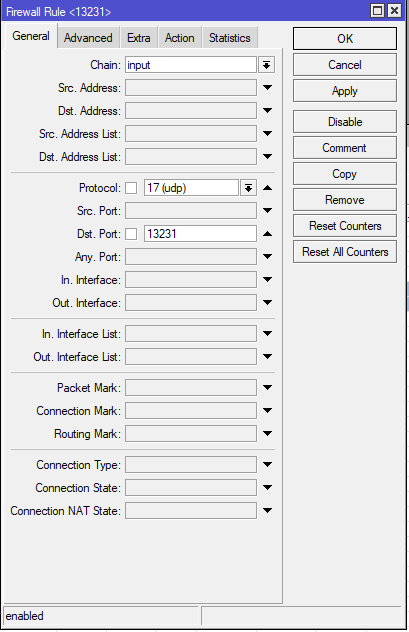Expand the Packet Mark field
The image size is (409, 632).
tap(268, 387)
